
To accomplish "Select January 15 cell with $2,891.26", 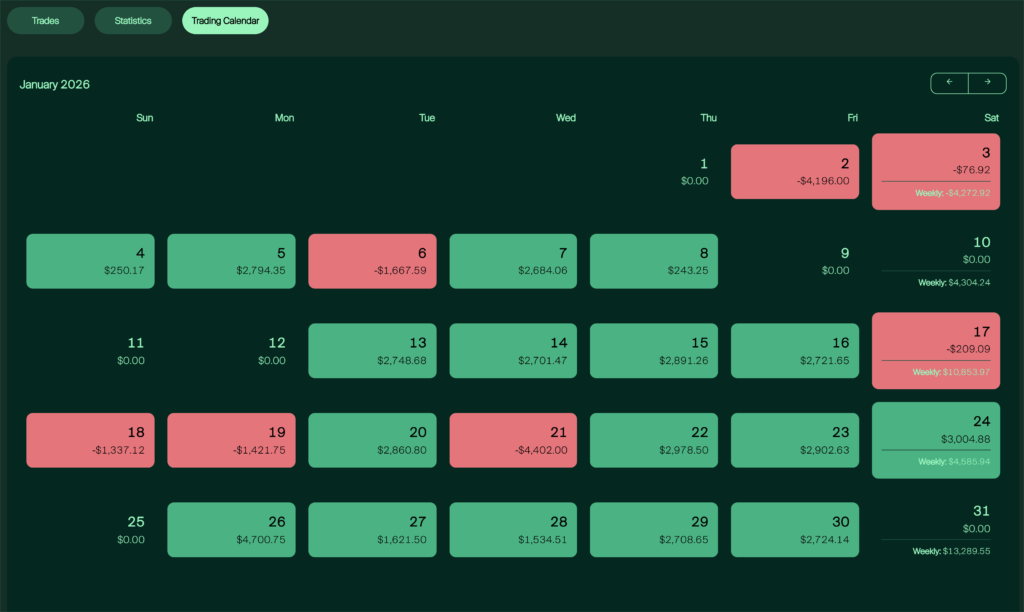I will coord(654,351).
